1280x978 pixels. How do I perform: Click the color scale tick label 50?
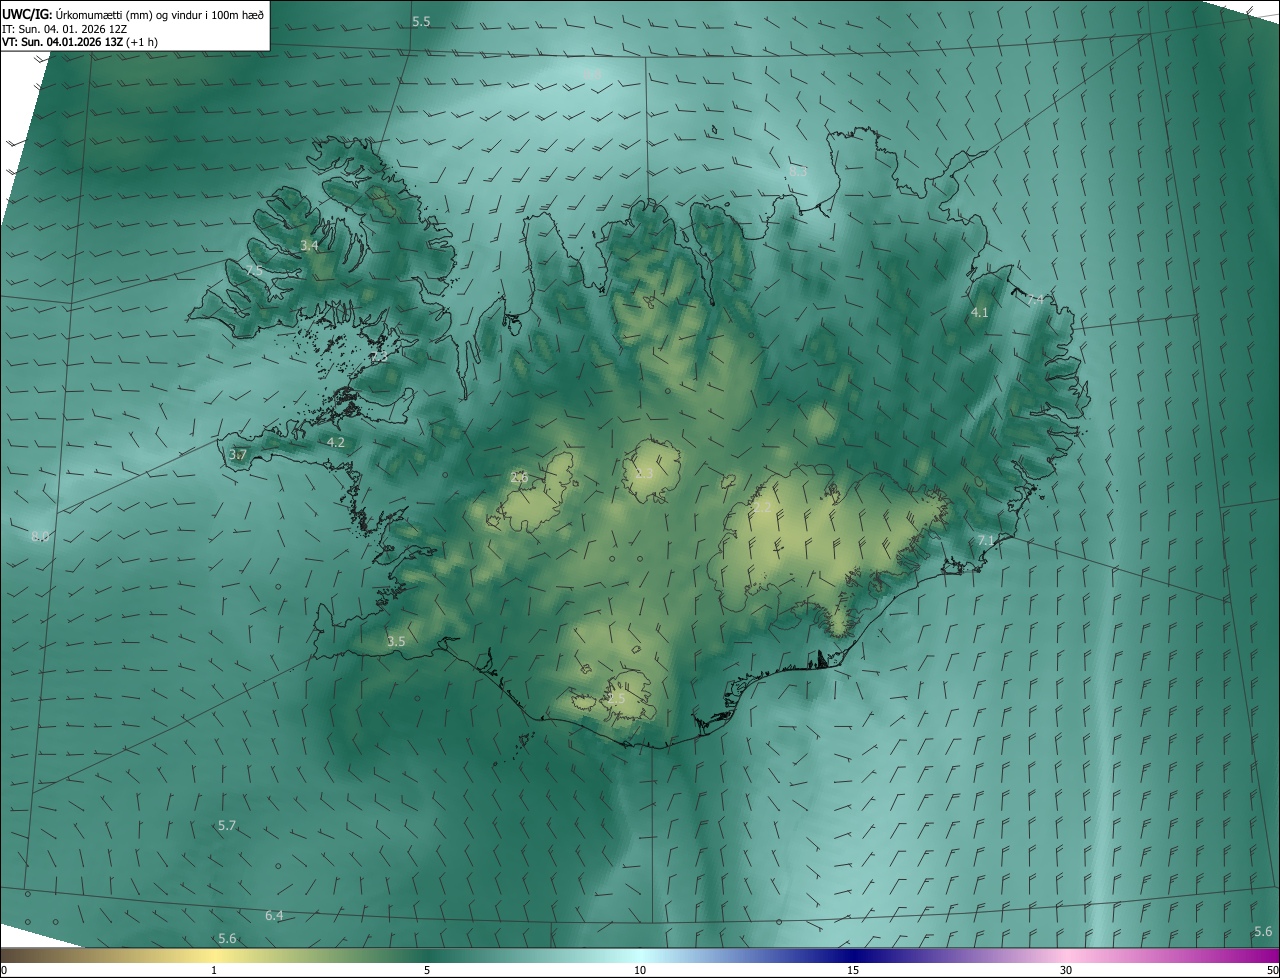pyautogui.click(x=1272, y=970)
